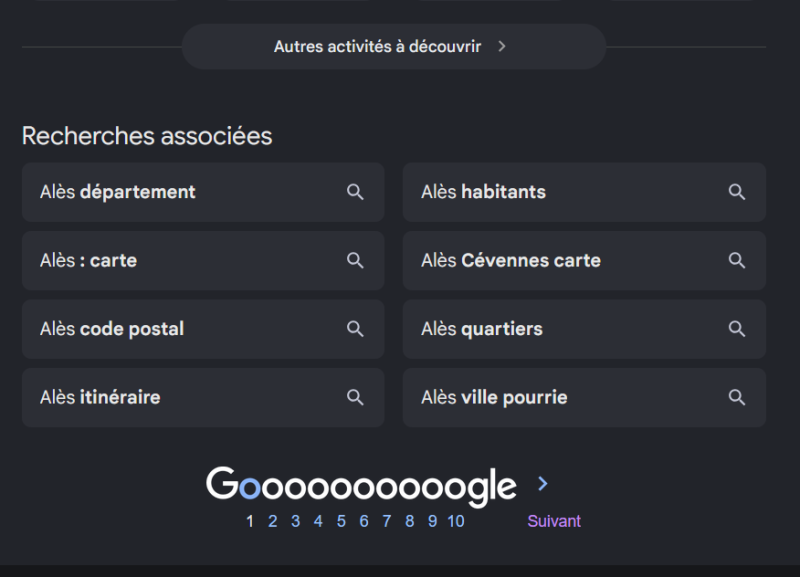800x577 pixels.
Task: Click search icon beside Alès habitants
Action: pos(737,192)
